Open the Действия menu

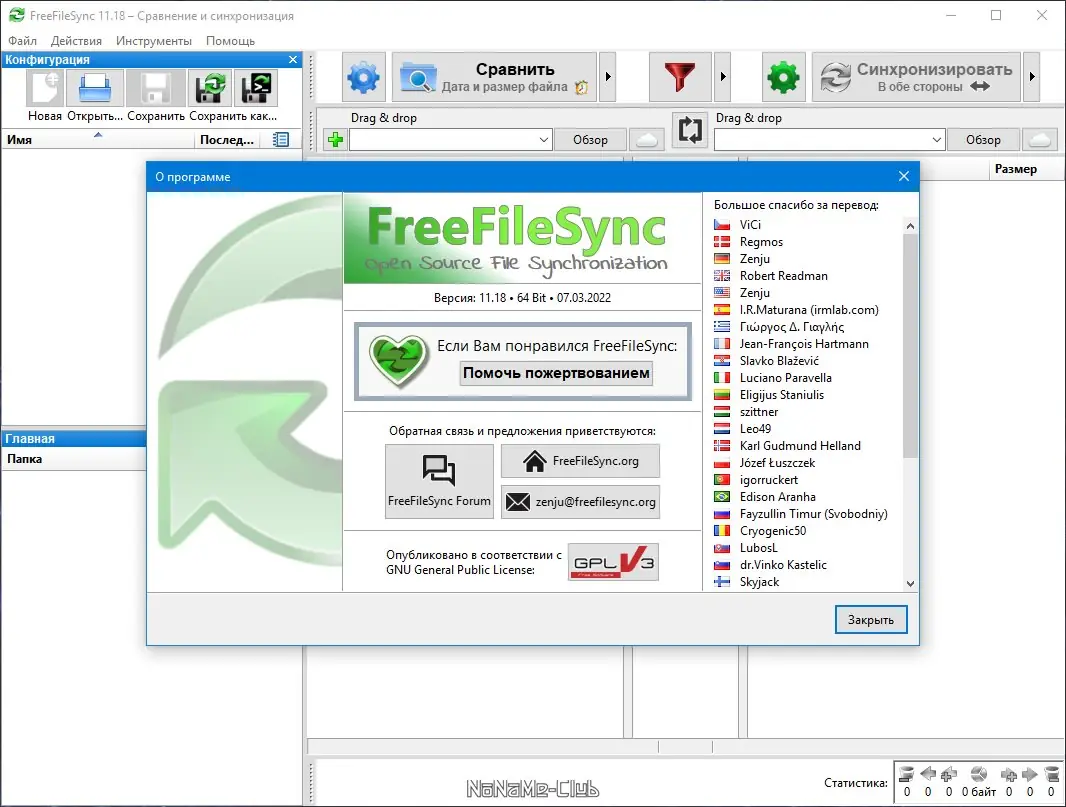76,41
